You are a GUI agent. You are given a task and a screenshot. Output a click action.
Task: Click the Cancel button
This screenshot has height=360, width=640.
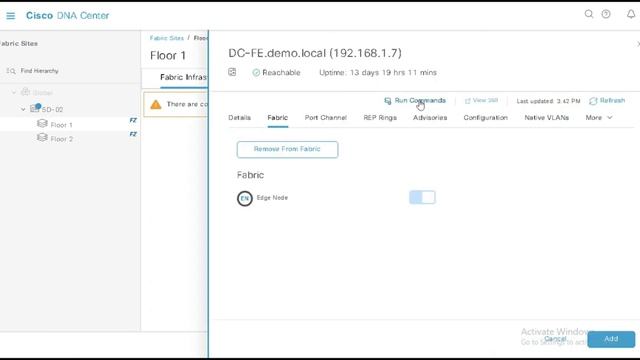(x=555, y=339)
